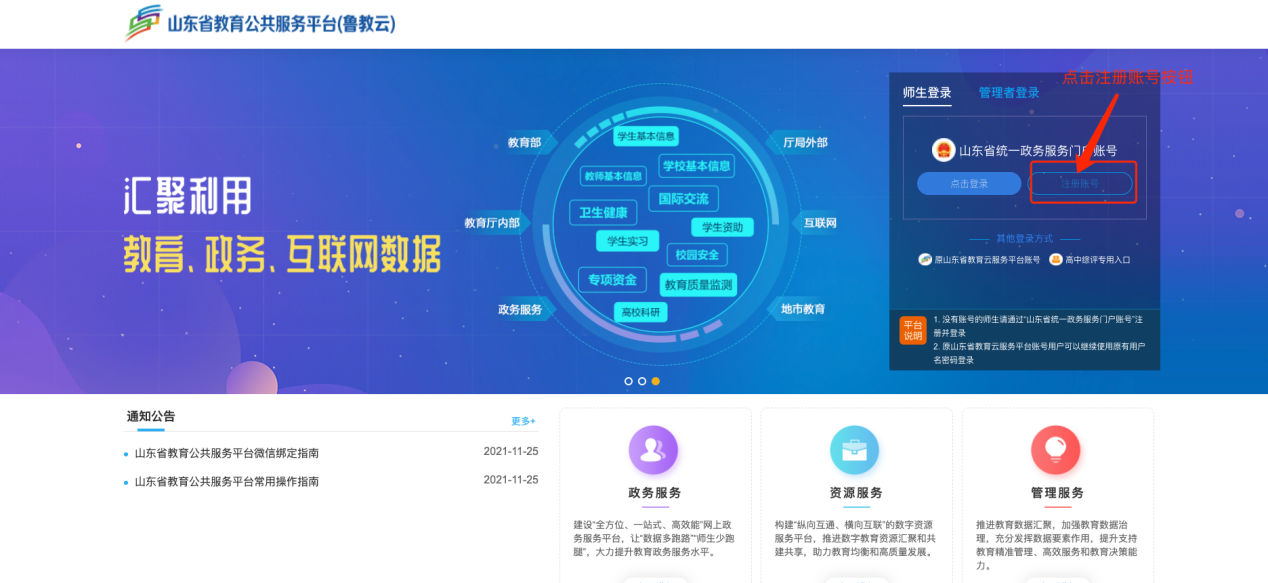Image resolution: width=1268 pixels, height=583 pixels.
Task: Click the 国际交流 tag in the diagram
Action: pyautogui.click(x=683, y=199)
